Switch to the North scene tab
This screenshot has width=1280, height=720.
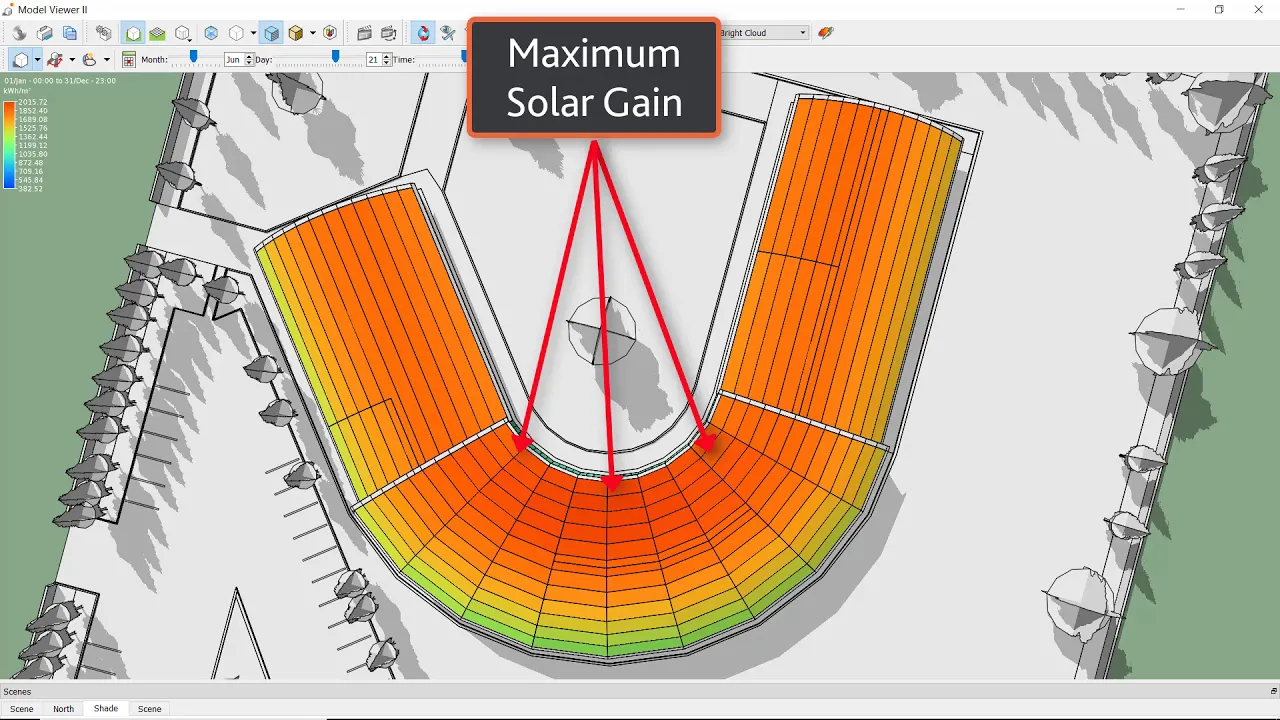pos(63,709)
